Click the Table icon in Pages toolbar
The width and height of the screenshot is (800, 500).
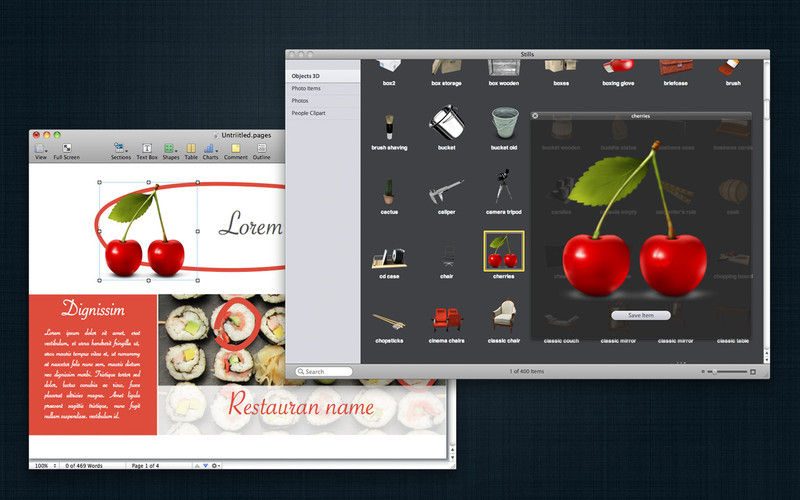[191, 151]
